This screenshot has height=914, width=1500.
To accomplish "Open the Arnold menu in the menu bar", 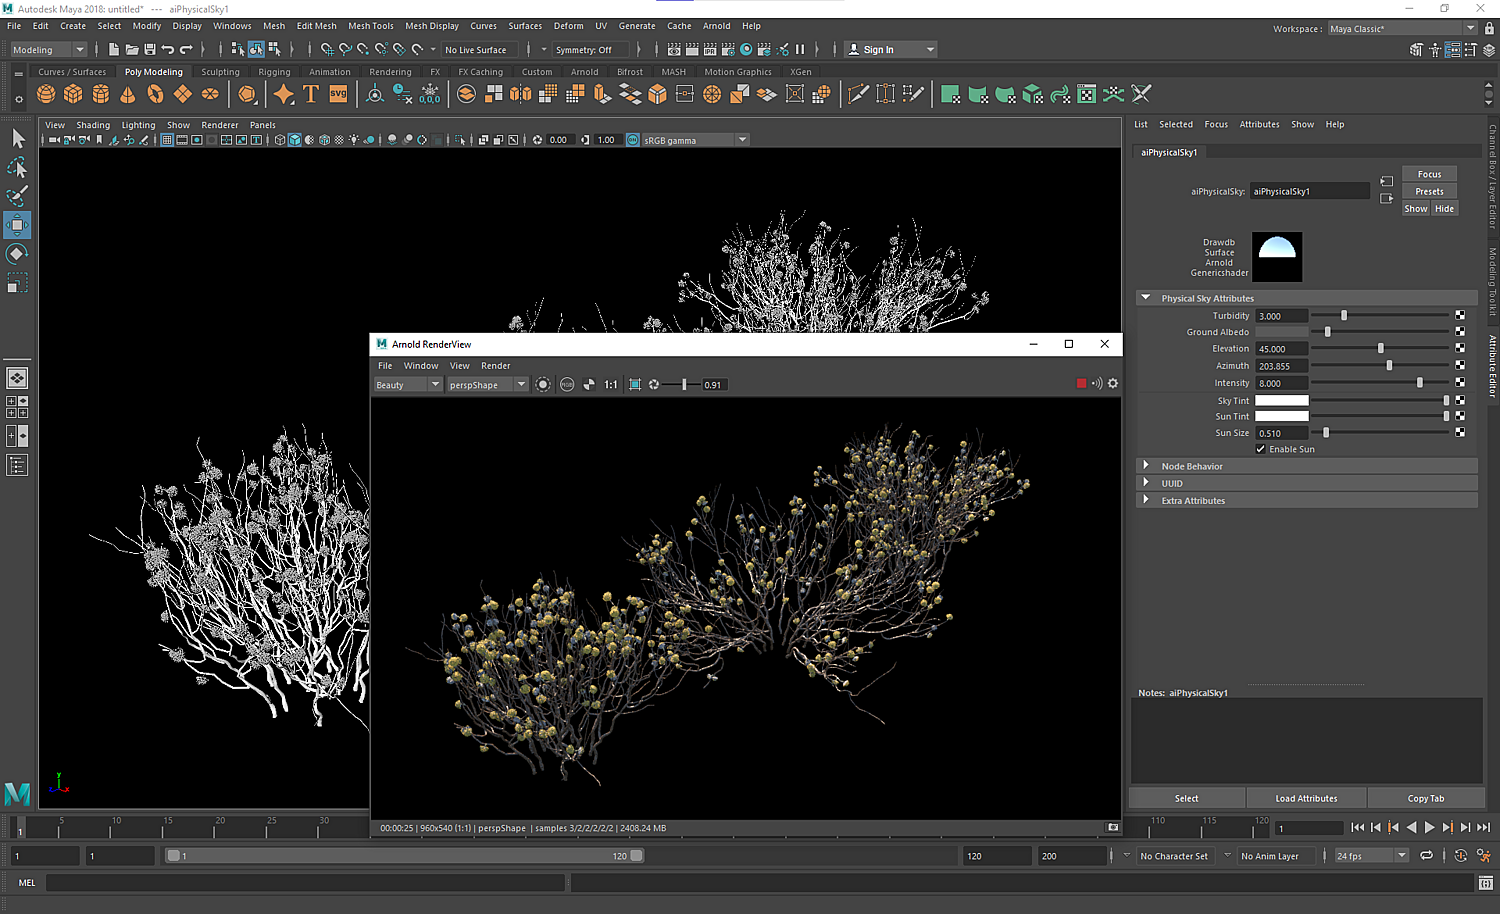I will click(x=716, y=26).
